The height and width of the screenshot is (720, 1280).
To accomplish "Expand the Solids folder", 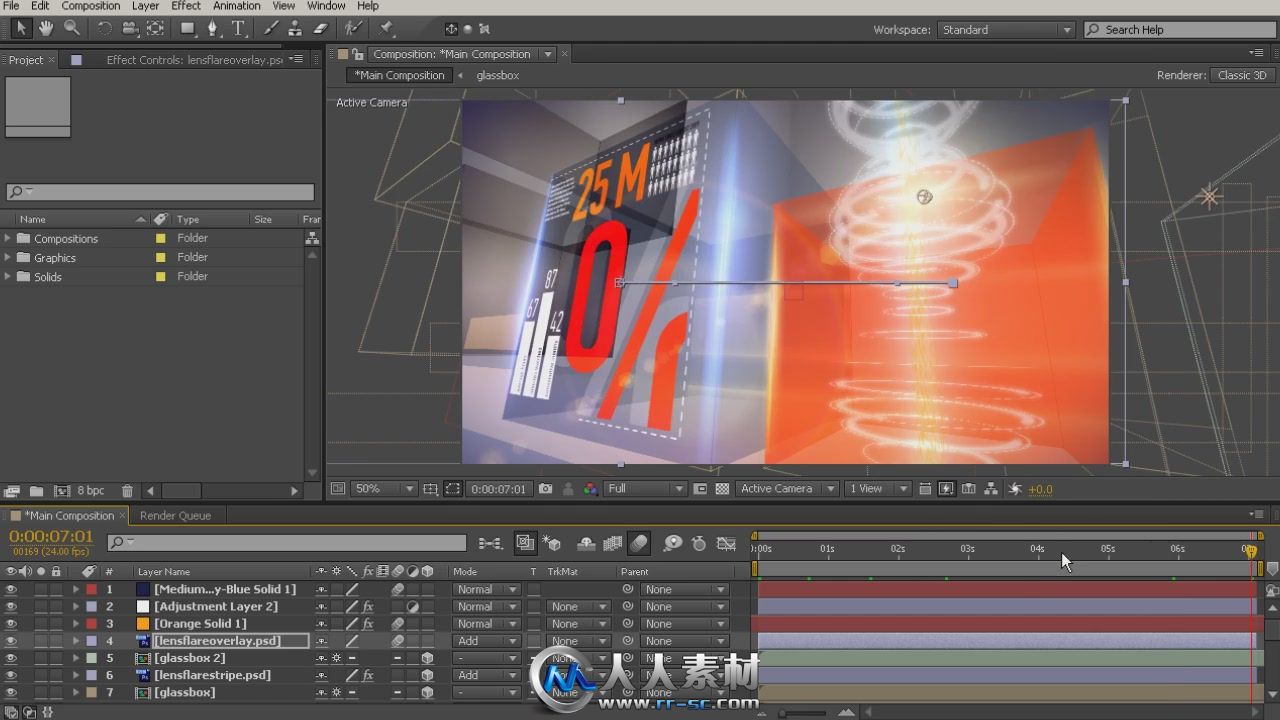I will coord(8,277).
